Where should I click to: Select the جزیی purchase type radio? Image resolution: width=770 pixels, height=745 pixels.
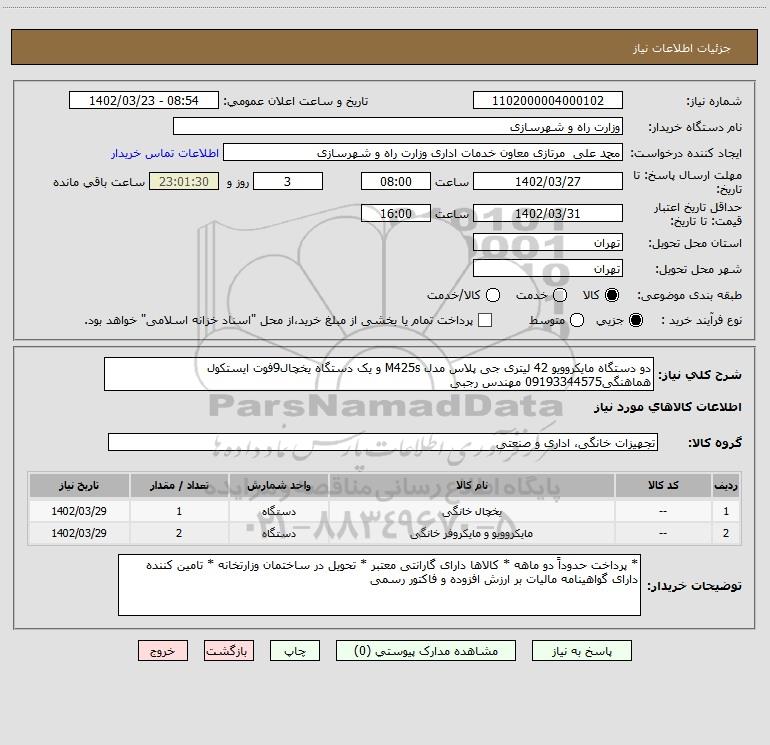click(x=635, y=320)
